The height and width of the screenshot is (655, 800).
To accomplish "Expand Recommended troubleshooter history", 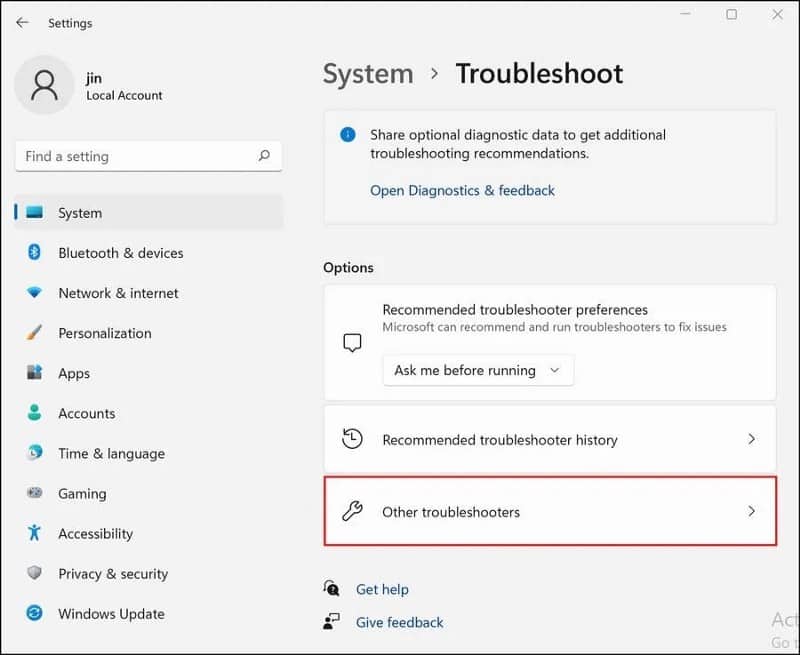I will coord(550,439).
